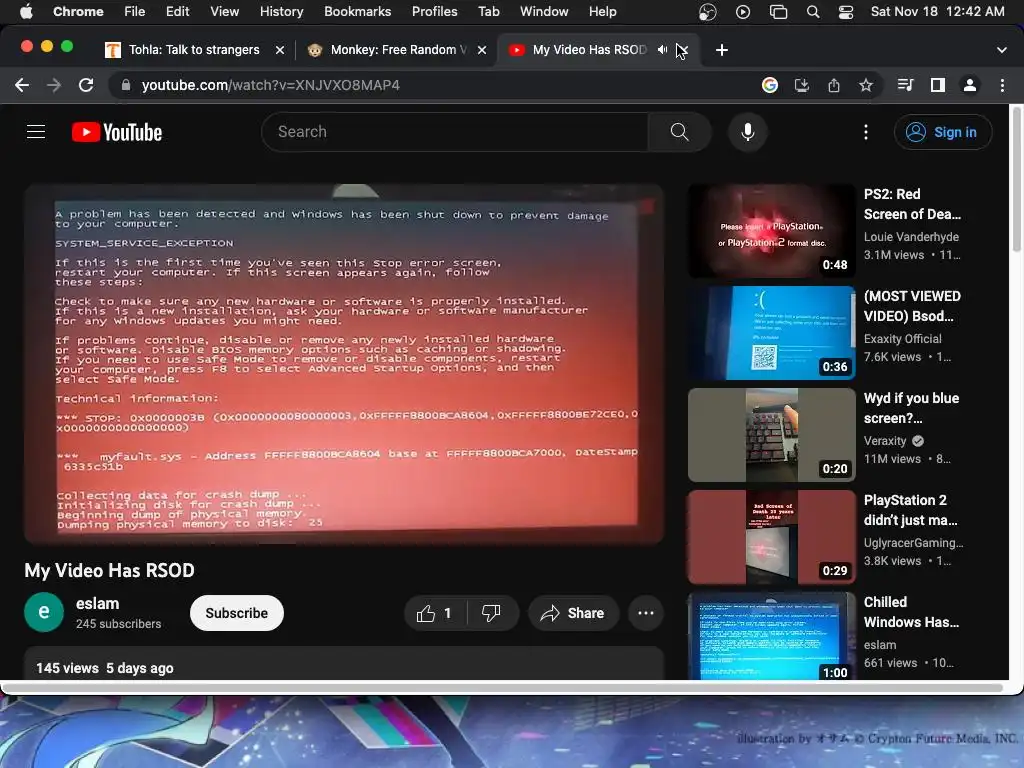Bookmark this page with the star

866,85
